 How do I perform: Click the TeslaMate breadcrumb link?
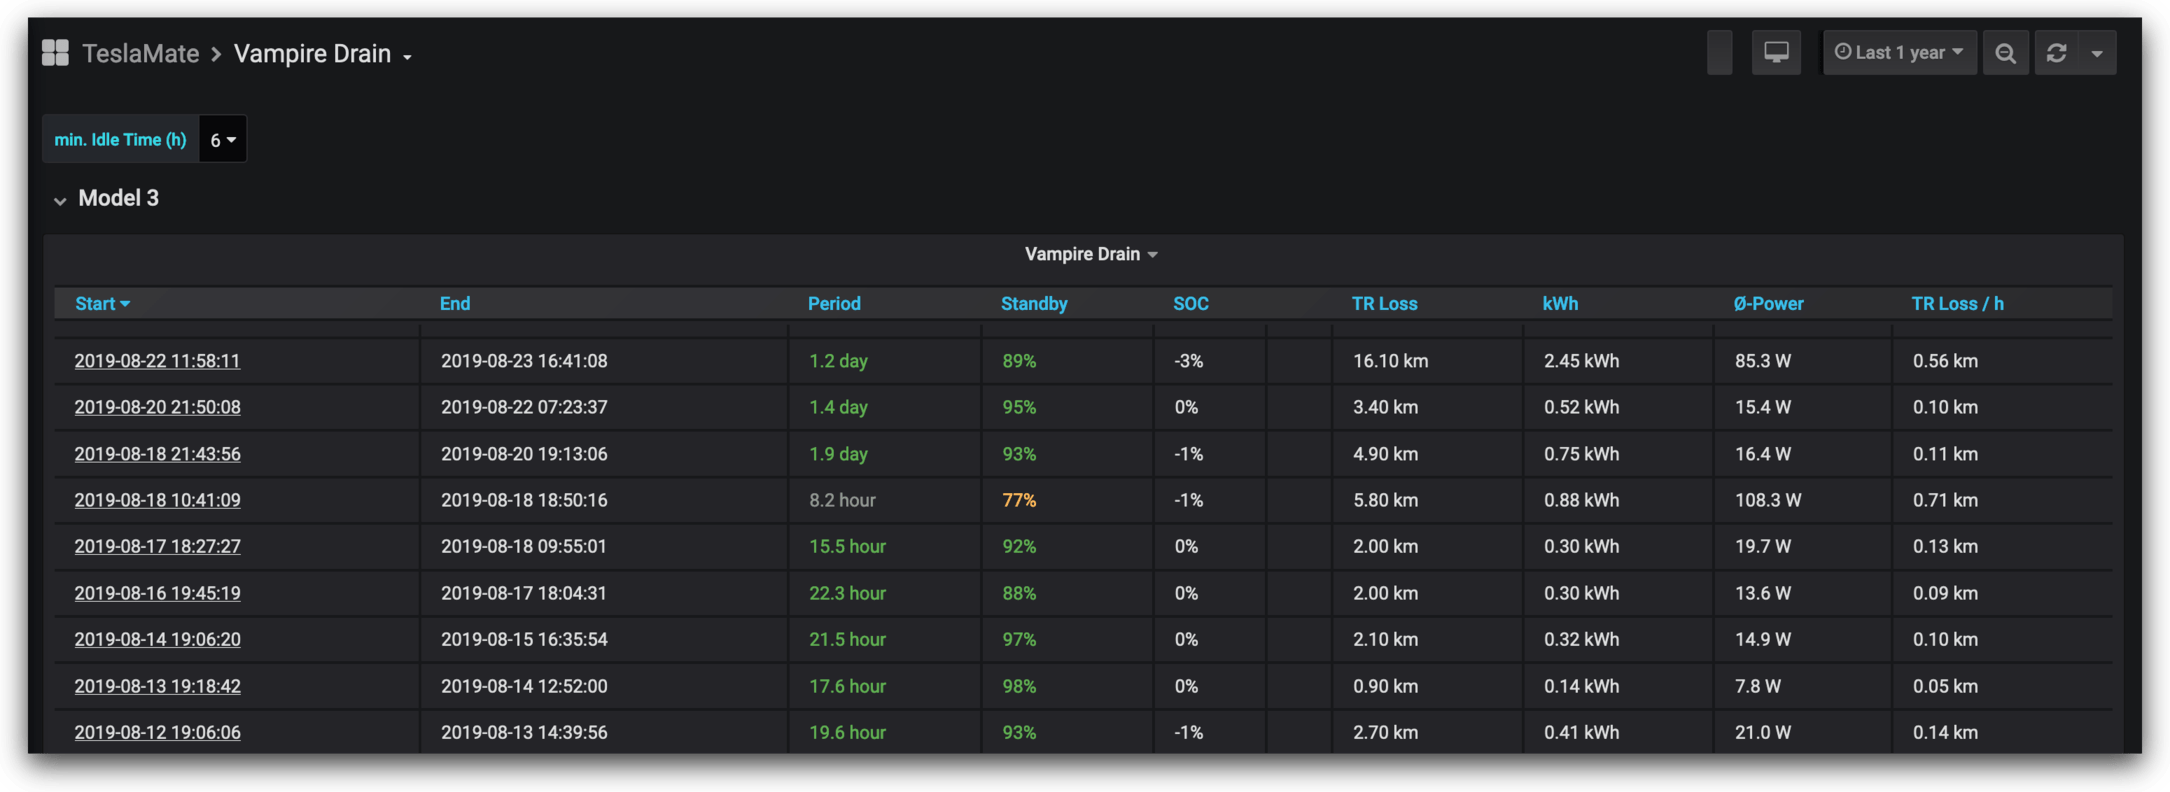pos(140,54)
